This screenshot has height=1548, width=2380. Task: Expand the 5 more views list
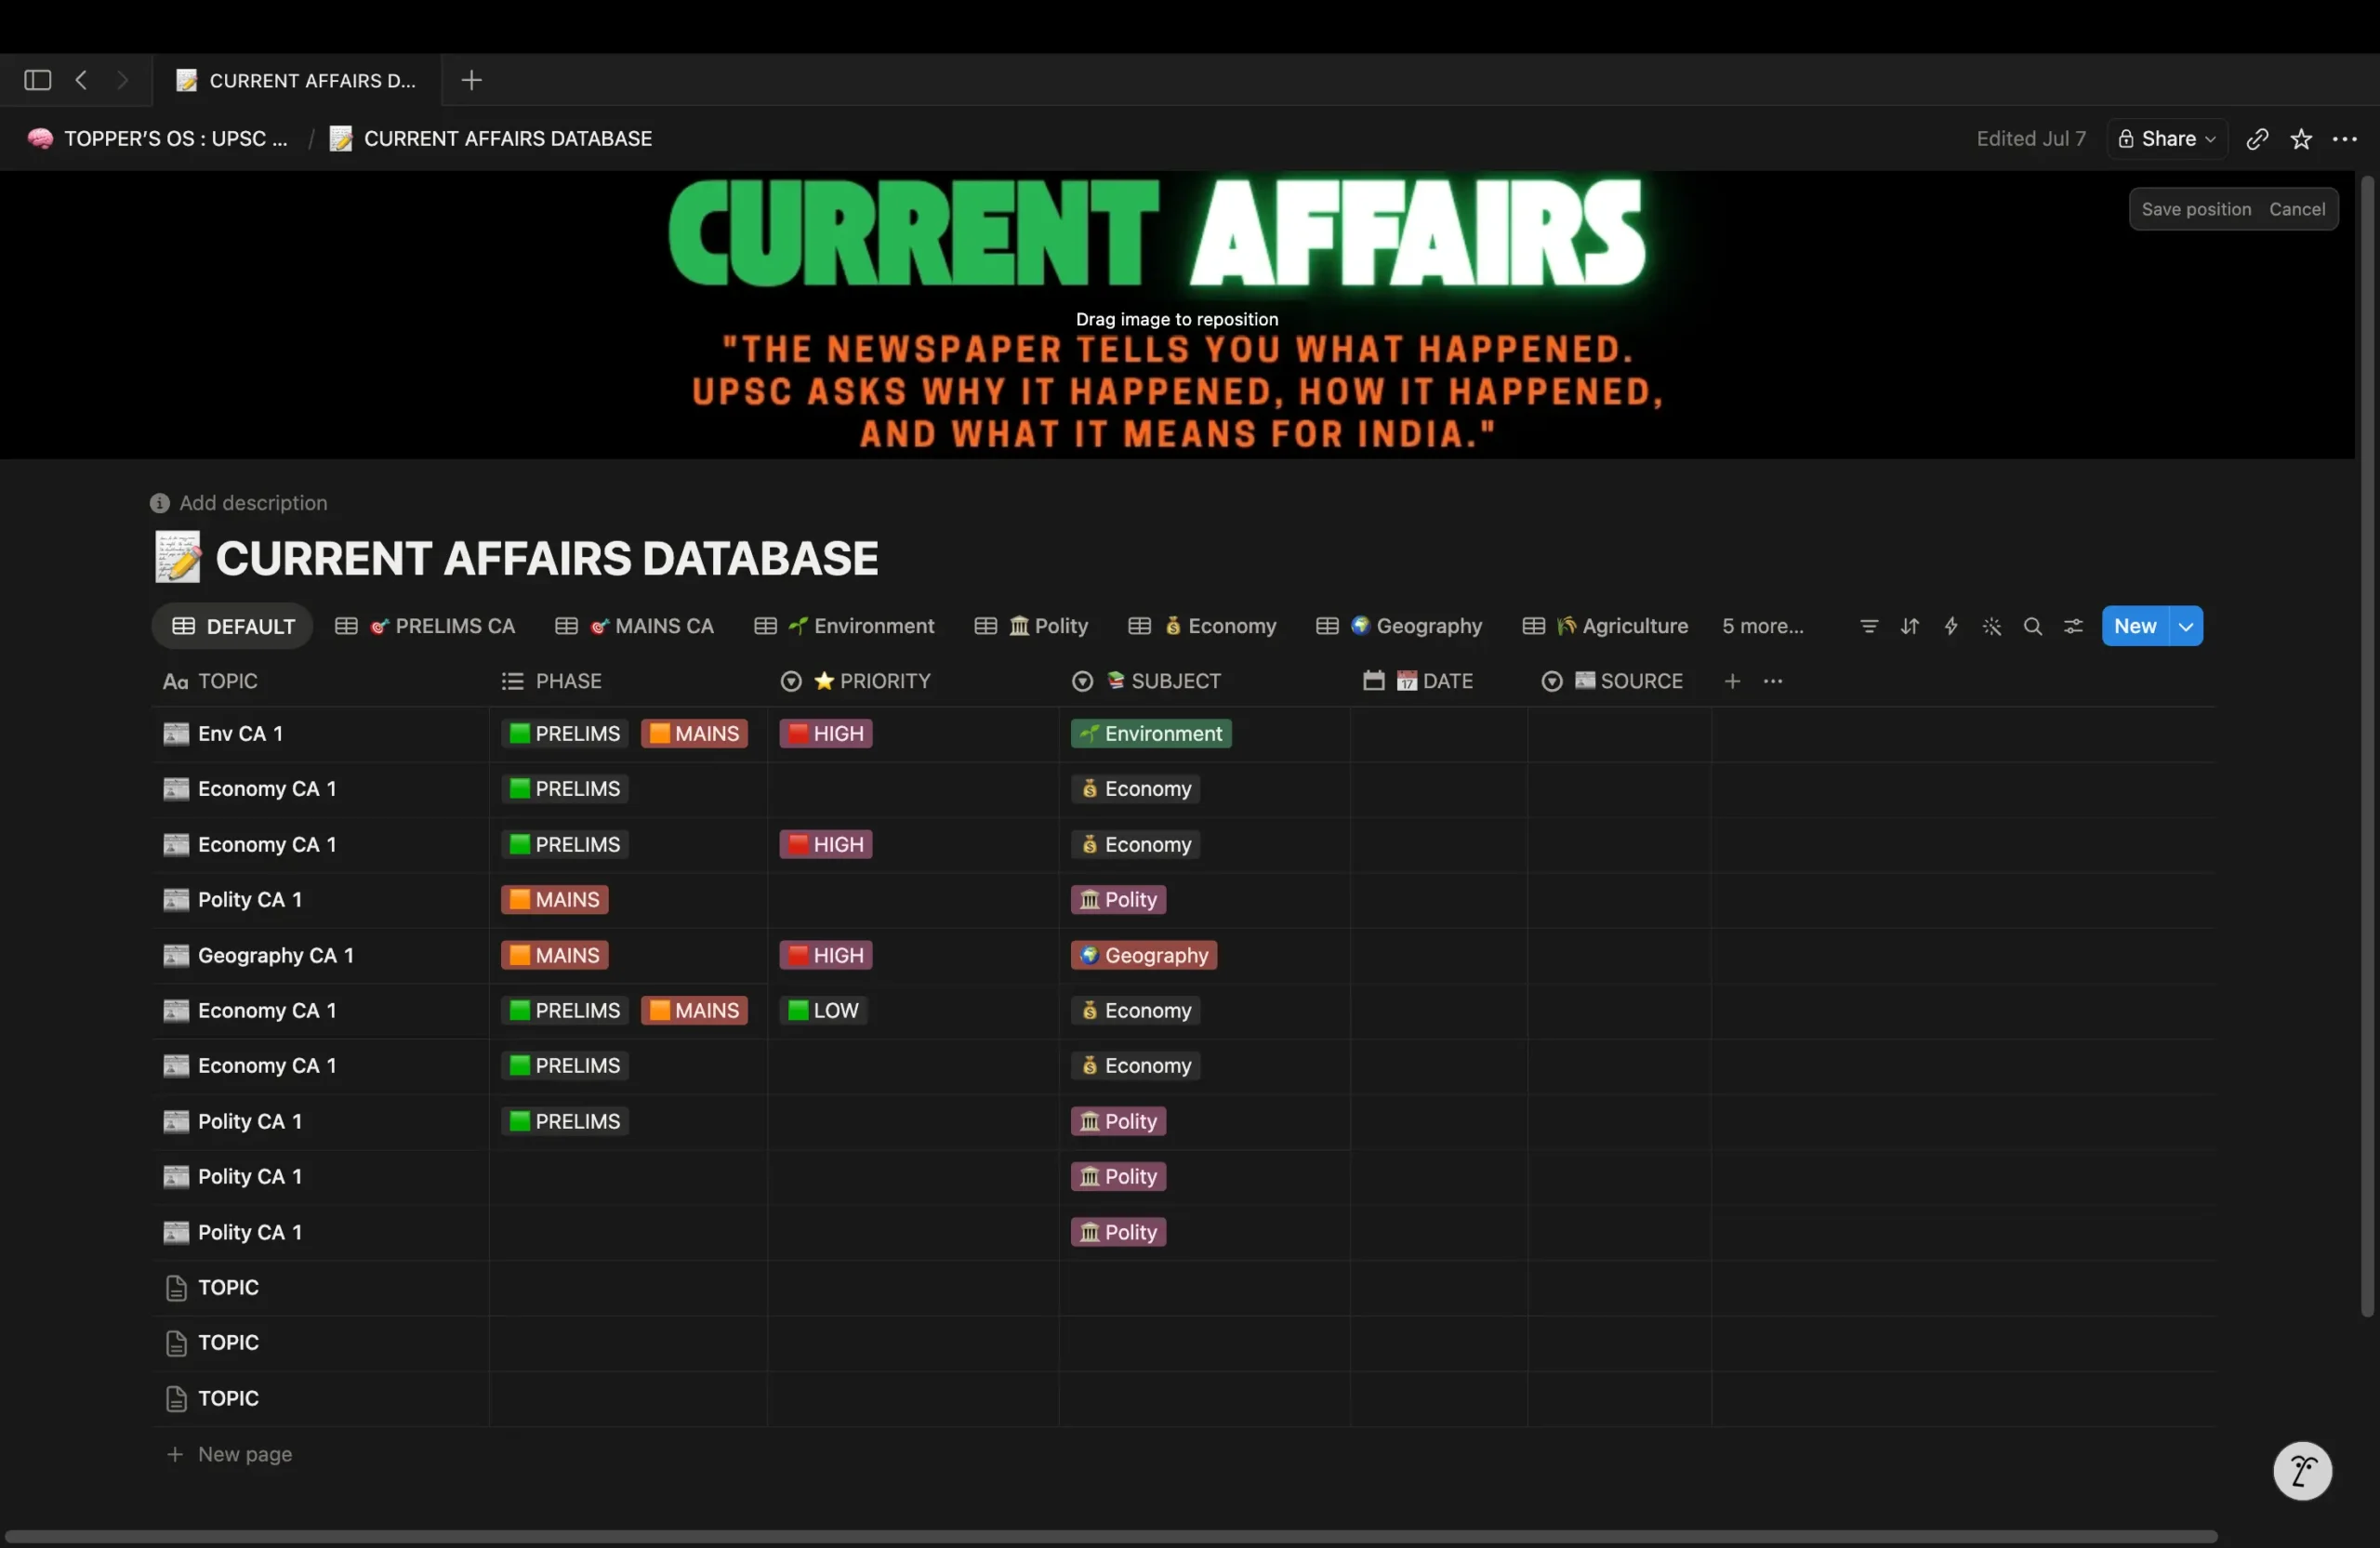point(1762,626)
